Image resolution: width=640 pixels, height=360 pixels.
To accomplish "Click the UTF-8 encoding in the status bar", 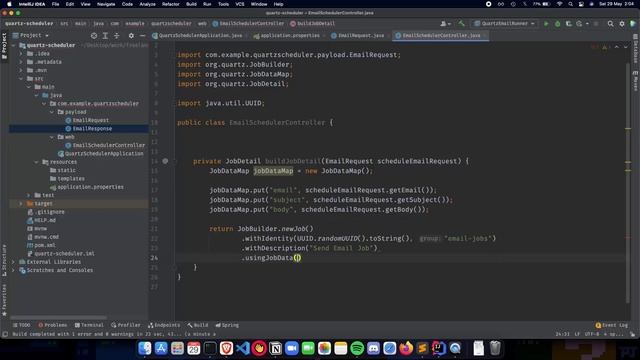I will 592,334.
